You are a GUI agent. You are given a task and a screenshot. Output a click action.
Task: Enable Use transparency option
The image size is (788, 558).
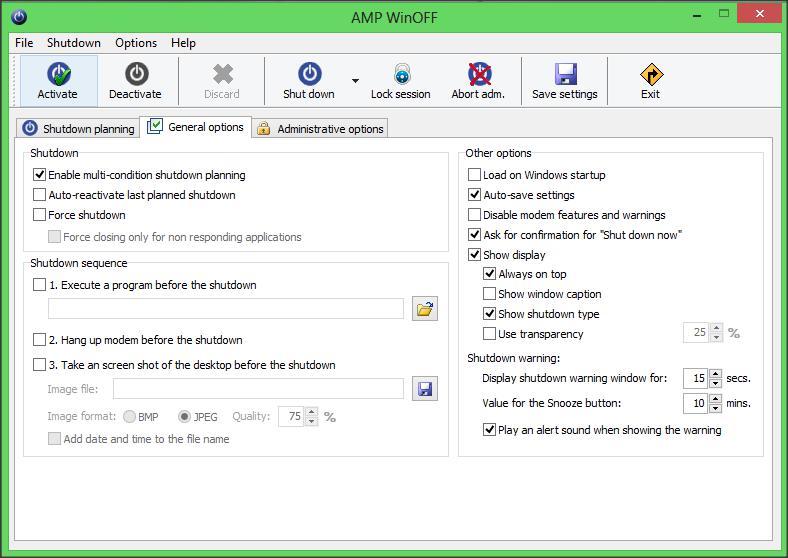(x=489, y=333)
